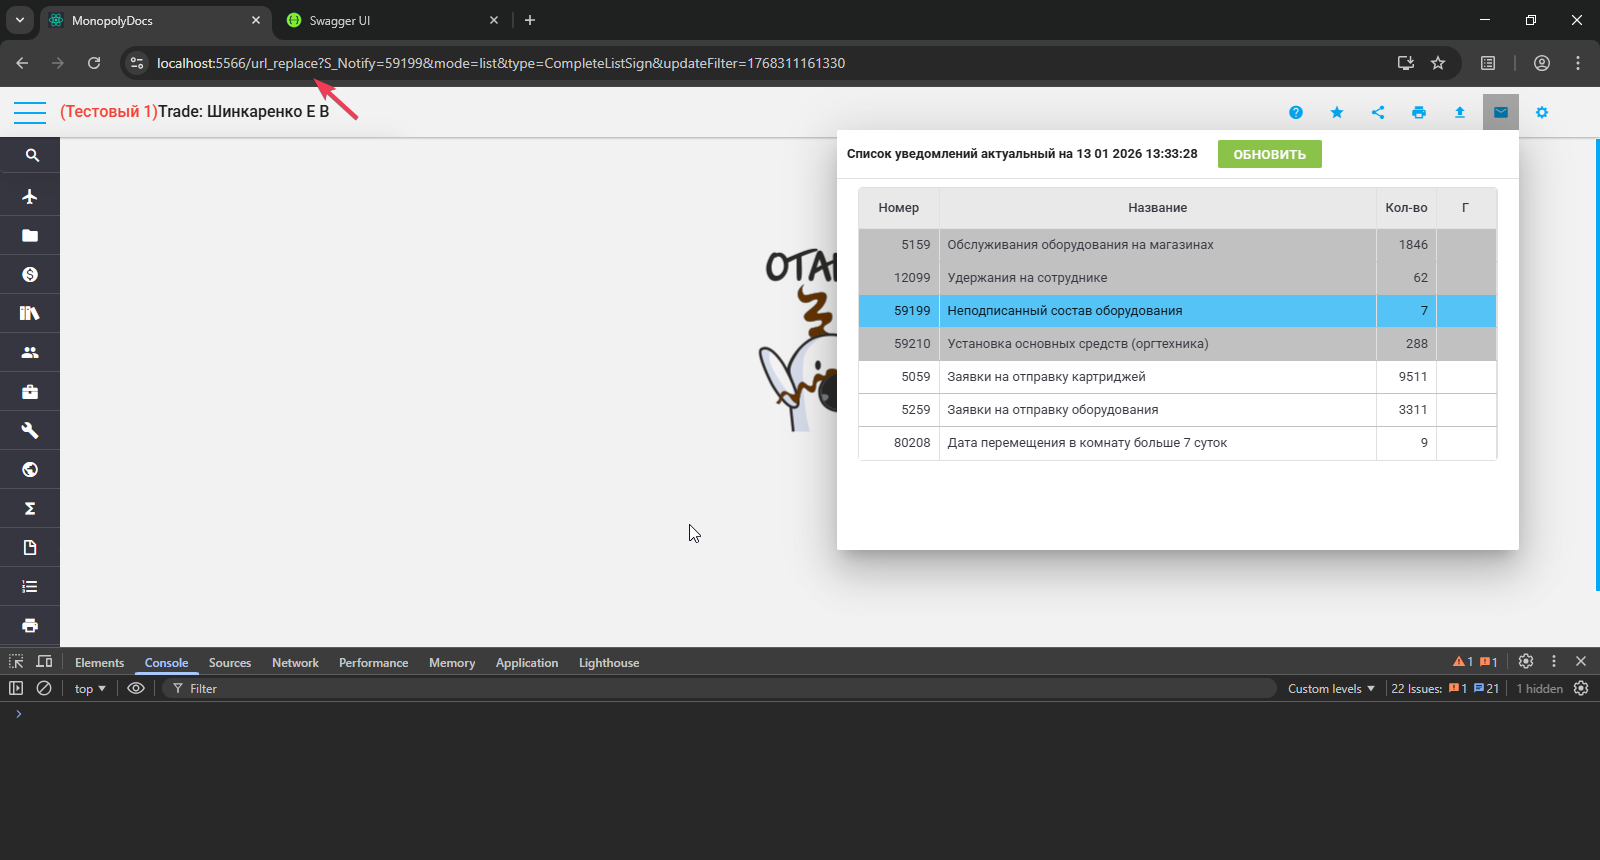1600x860 pixels.
Task: Open the folder sidebar icon
Action: [30, 235]
